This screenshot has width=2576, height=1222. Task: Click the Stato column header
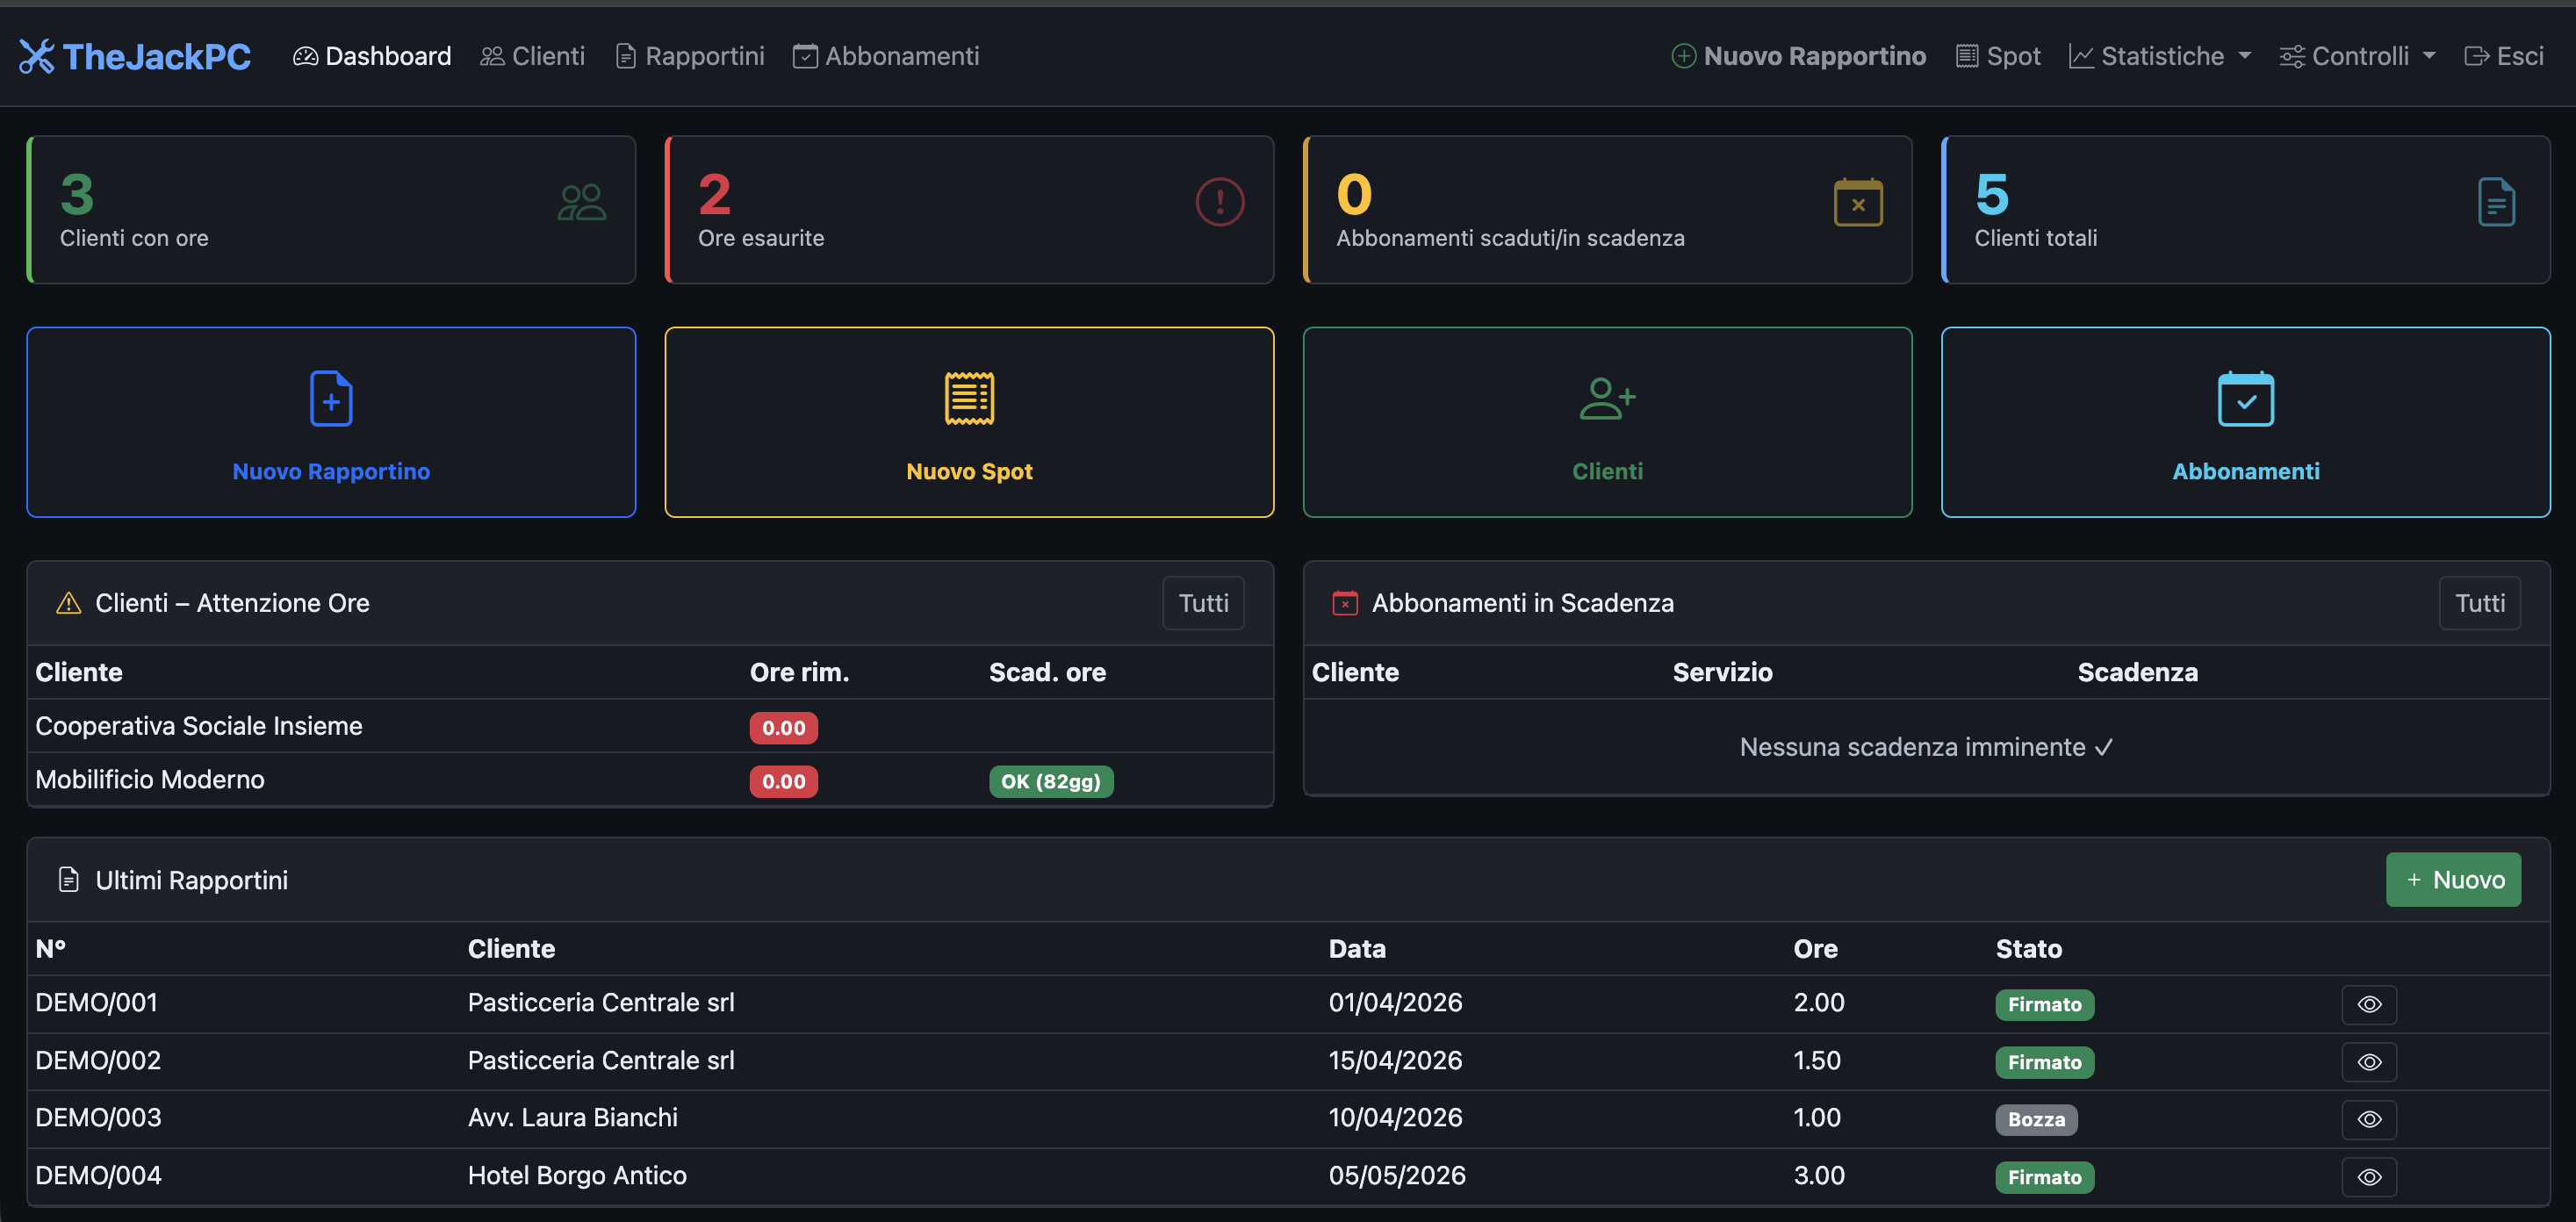(2028, 949)
